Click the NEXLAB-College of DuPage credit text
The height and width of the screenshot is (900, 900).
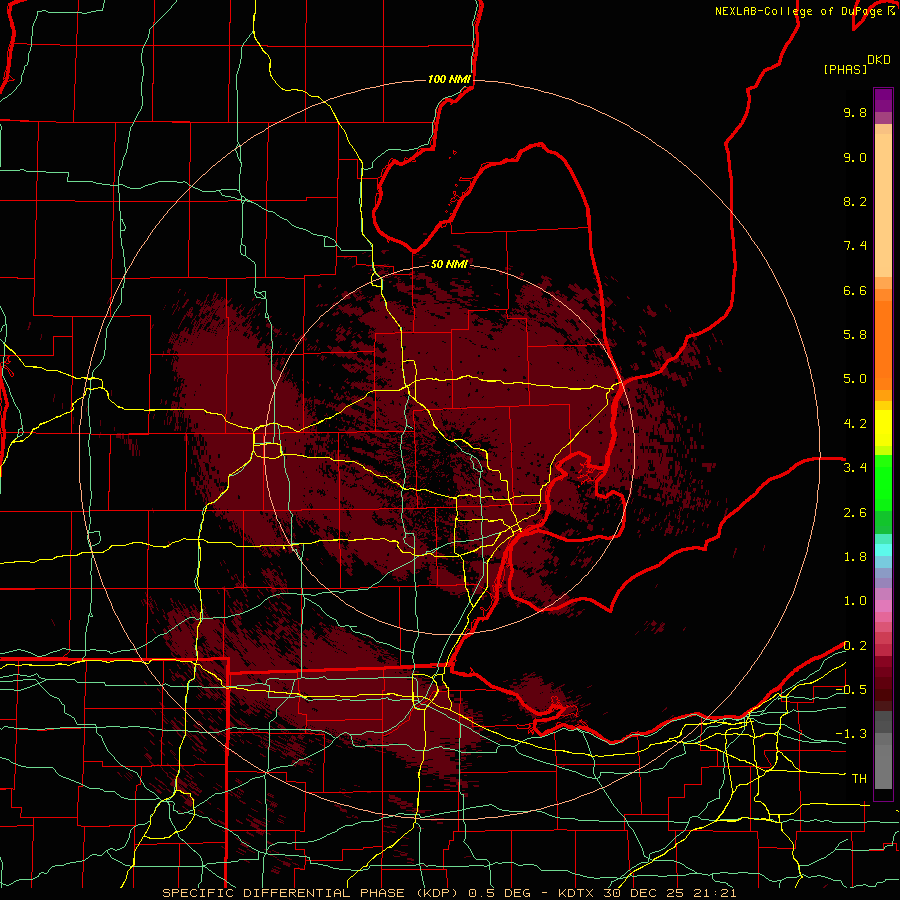point(805,11)
